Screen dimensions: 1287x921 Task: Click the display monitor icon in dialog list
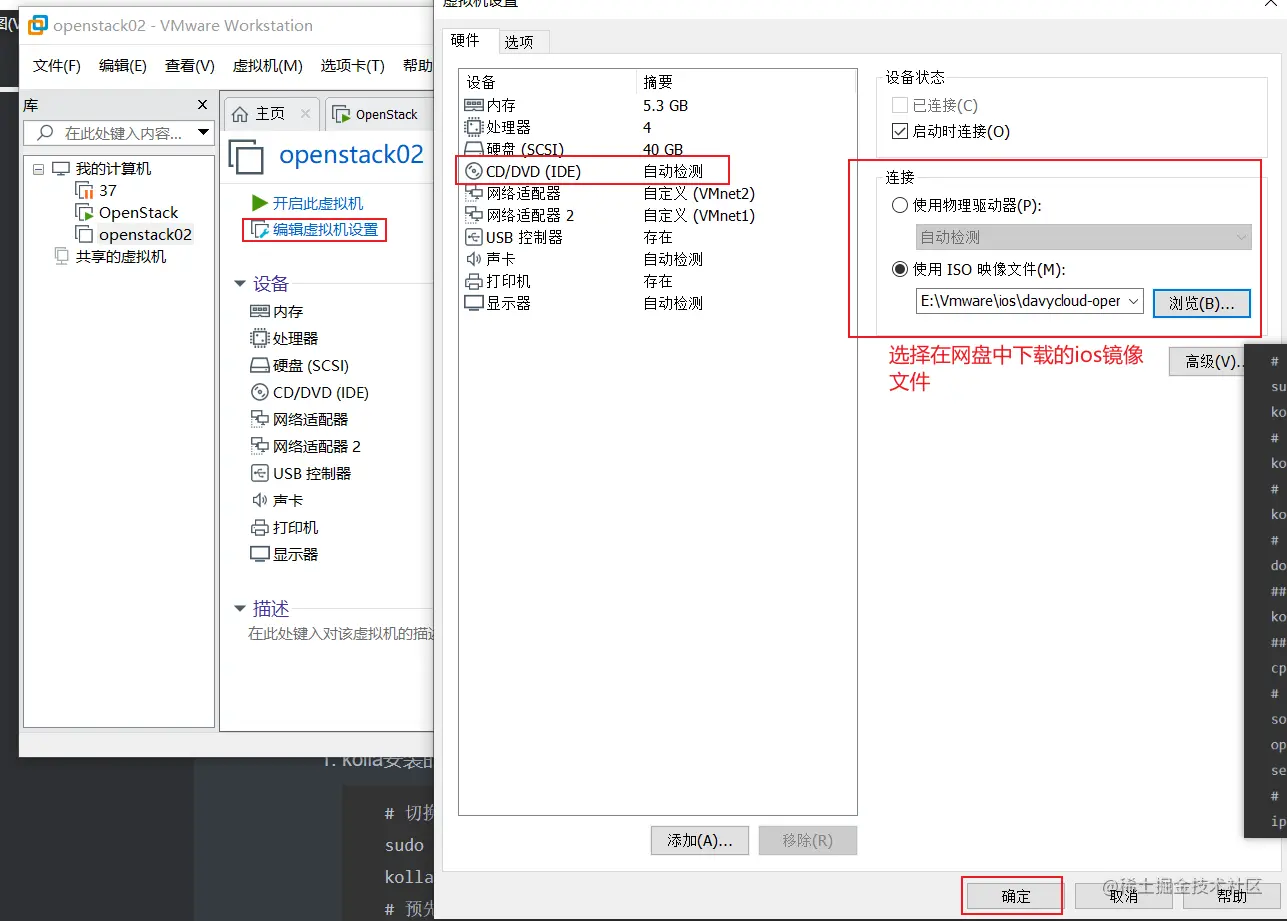474,303
